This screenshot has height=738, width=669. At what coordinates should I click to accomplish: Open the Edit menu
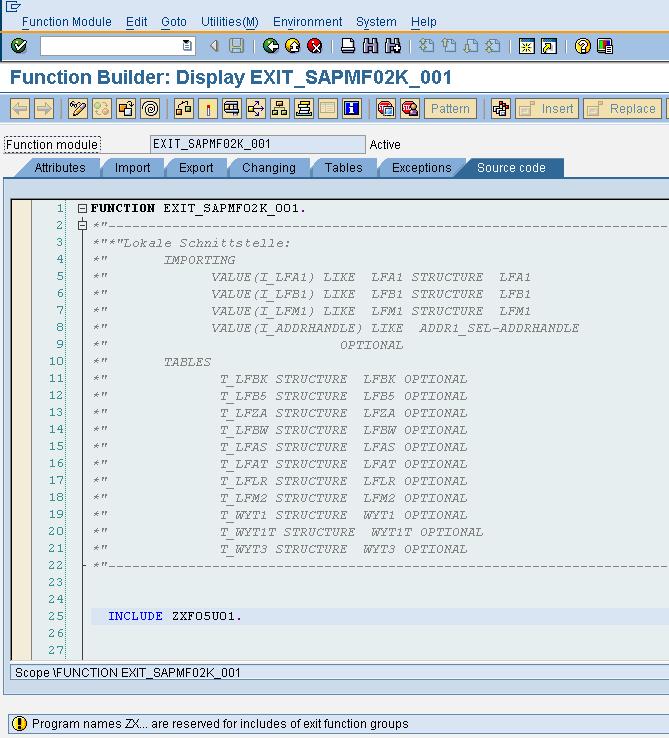click(137, 22)
